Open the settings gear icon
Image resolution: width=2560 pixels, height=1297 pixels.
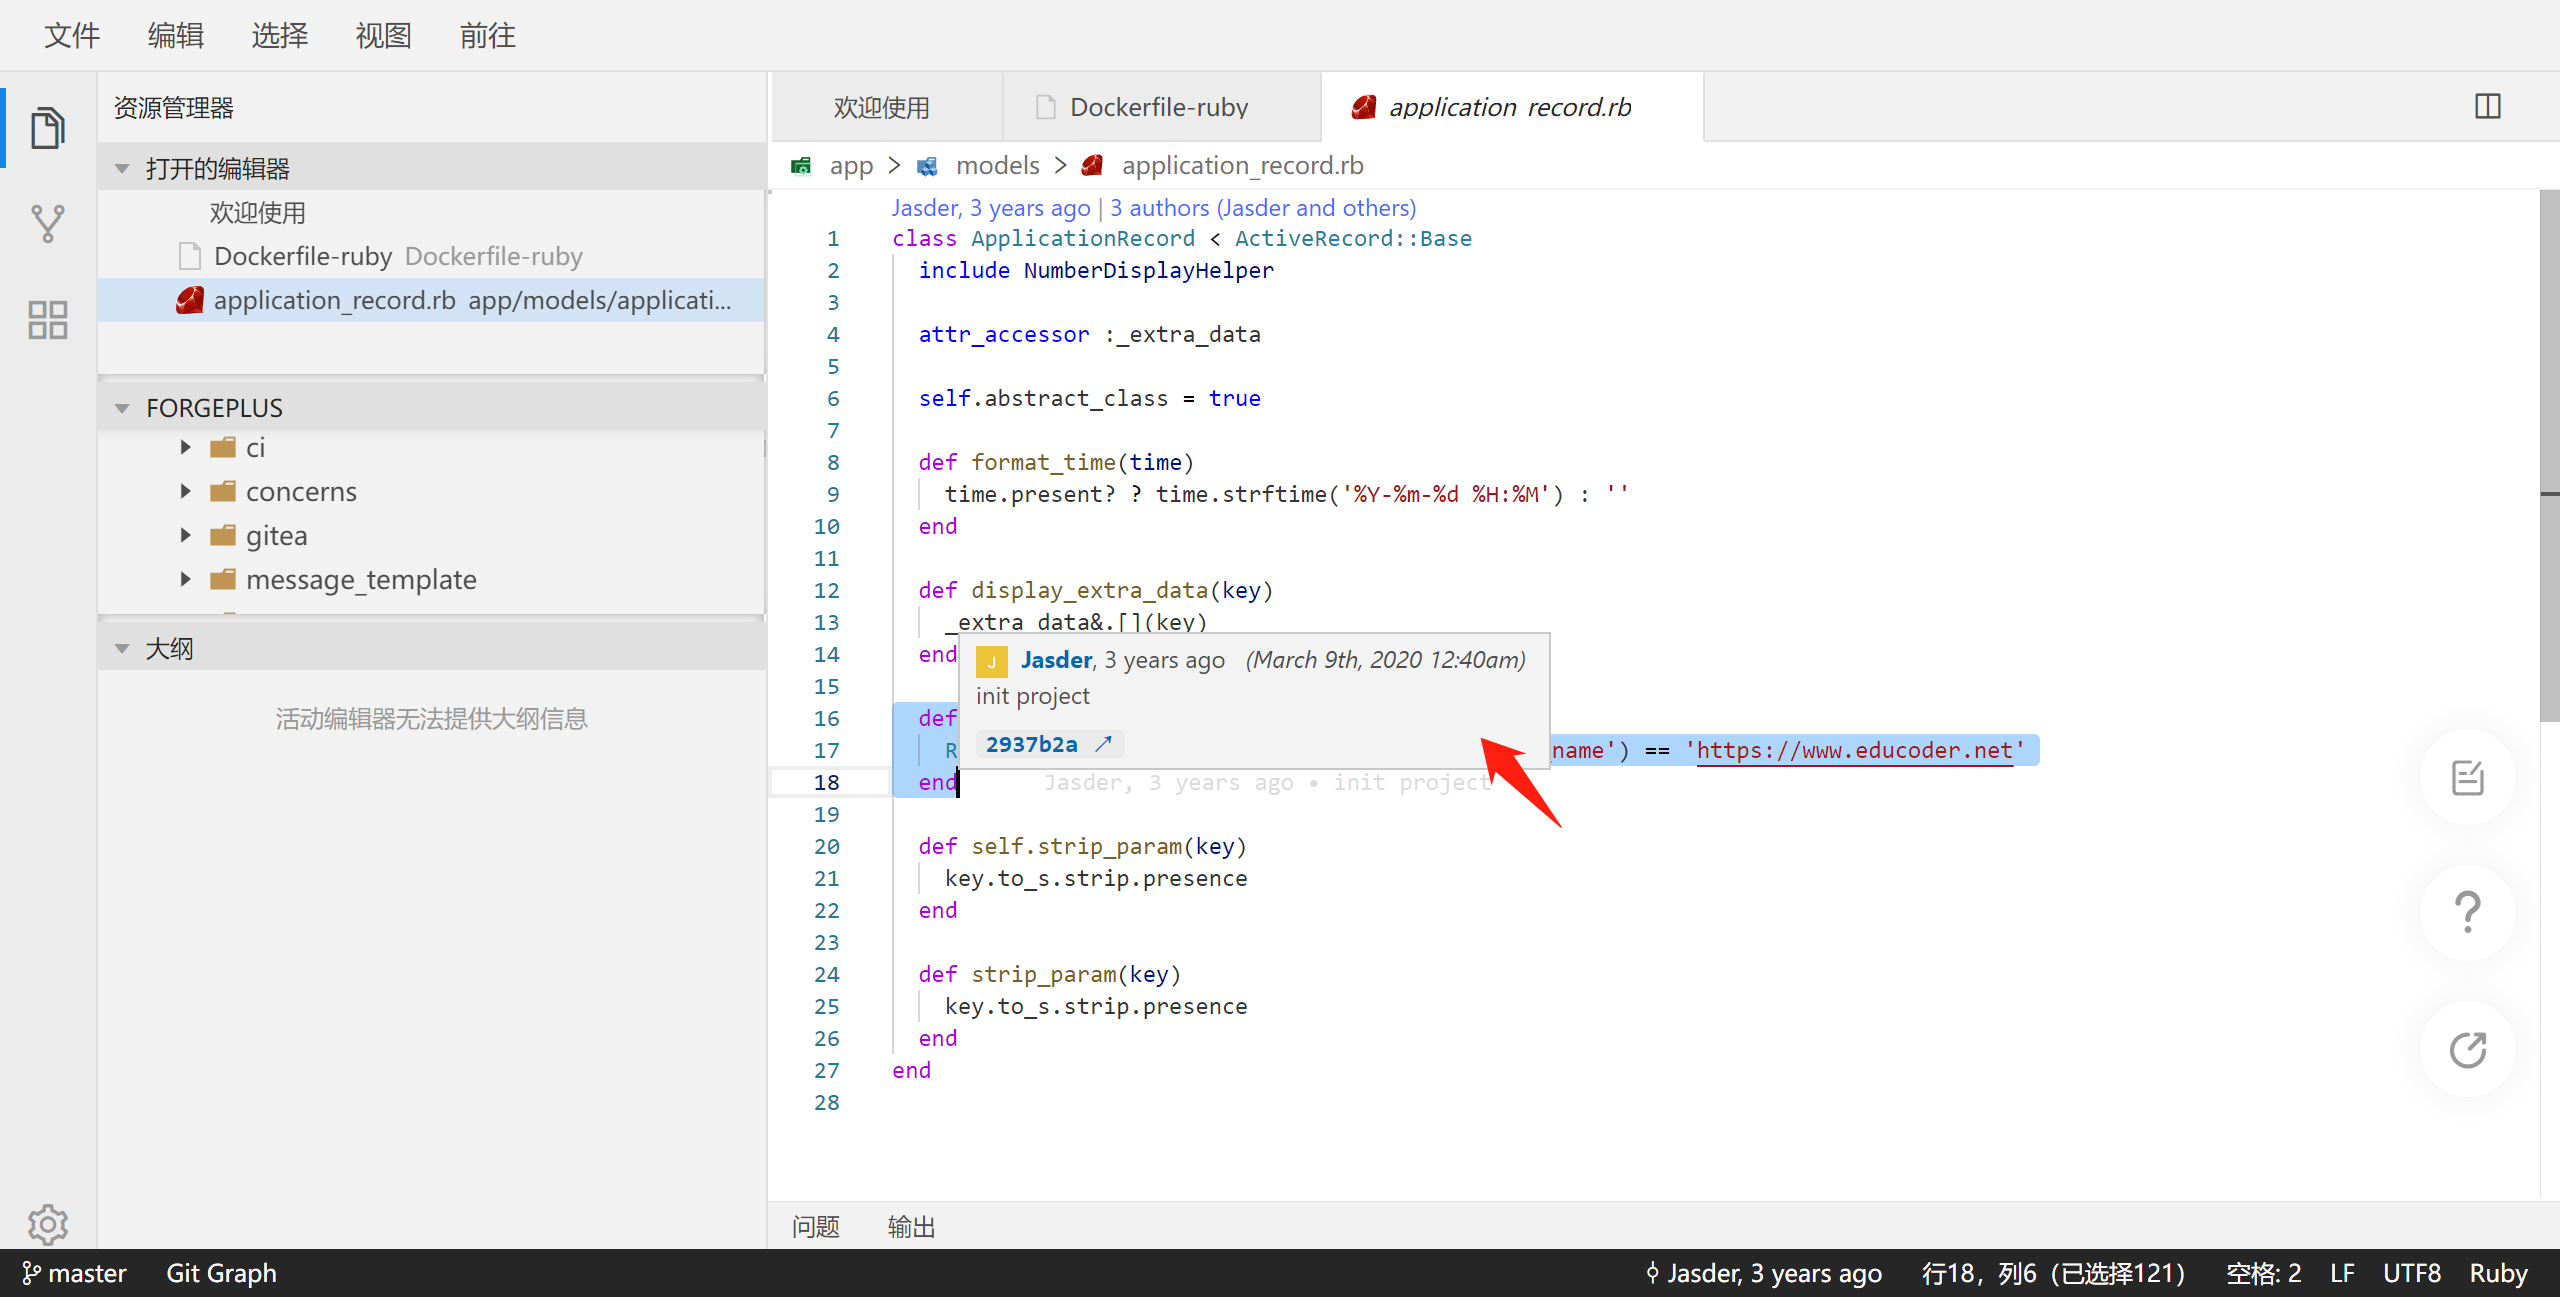[48, 1223]
